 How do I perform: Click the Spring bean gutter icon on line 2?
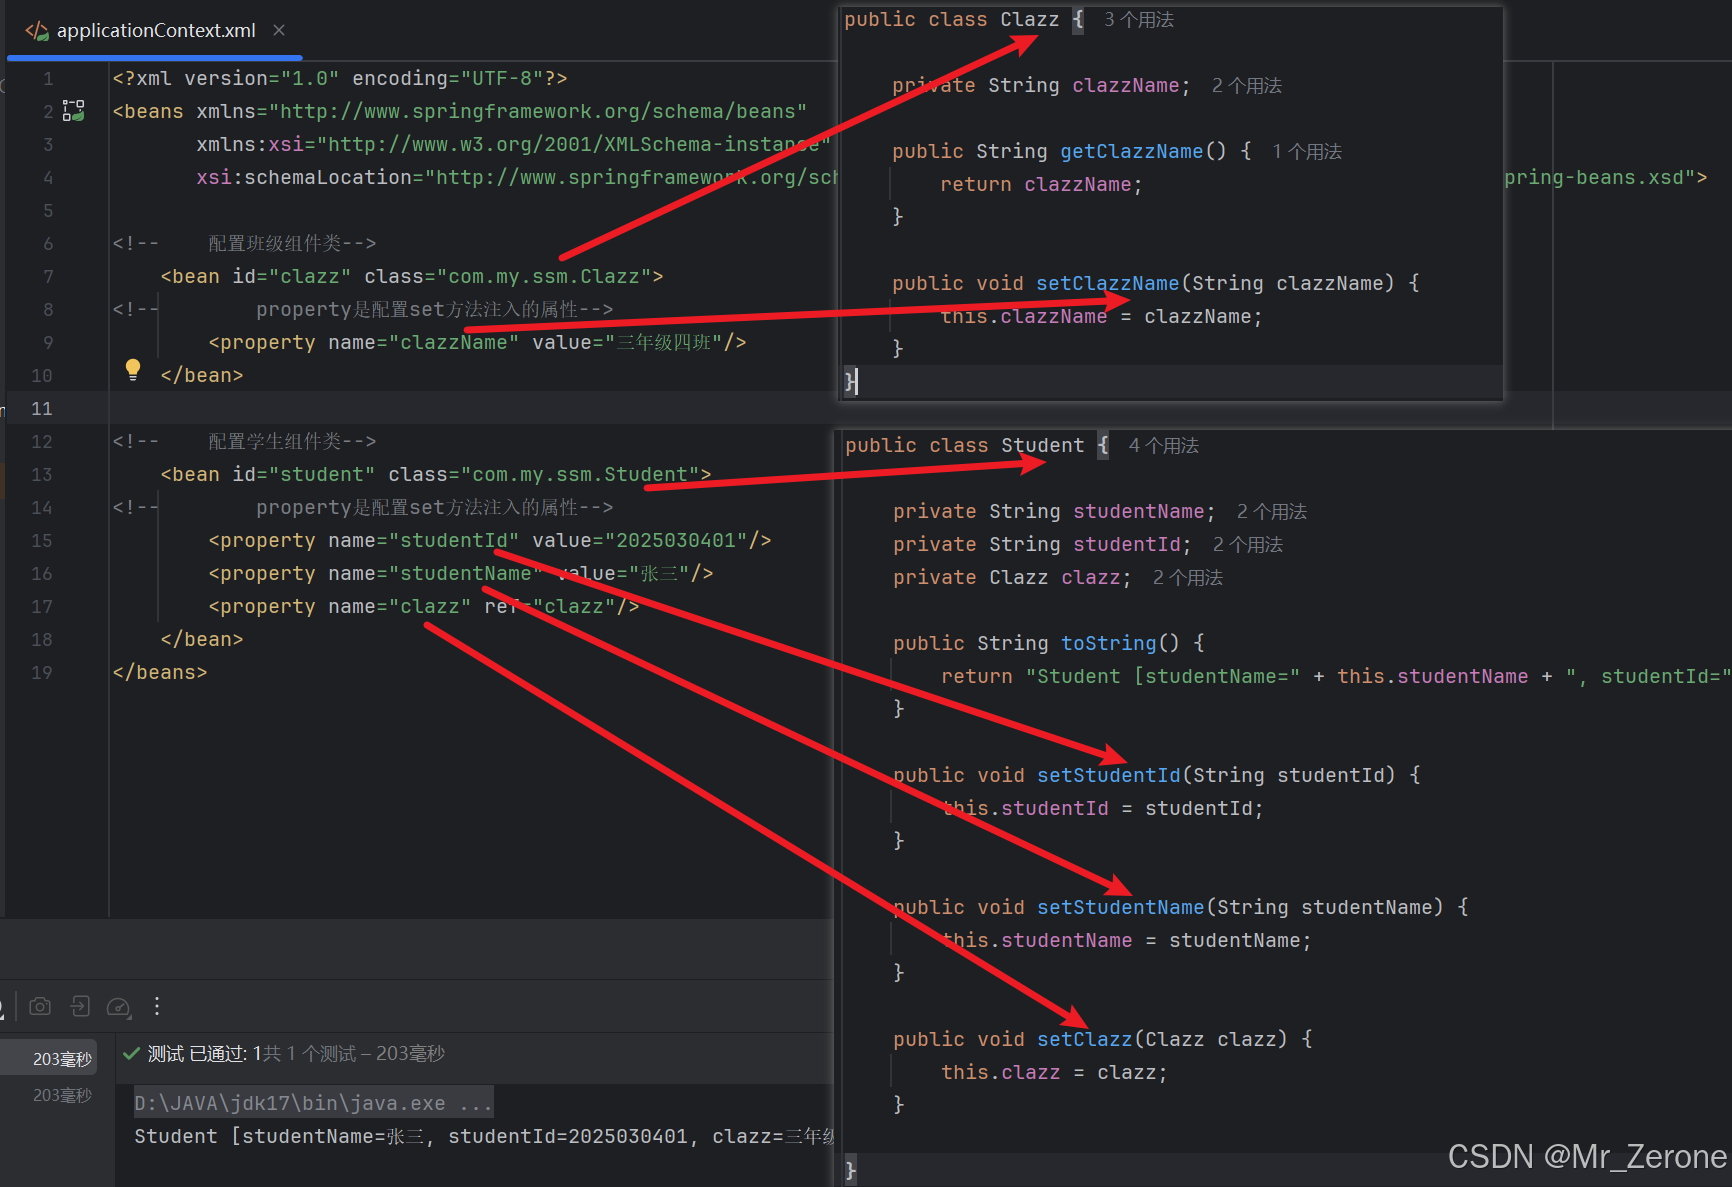72,111
